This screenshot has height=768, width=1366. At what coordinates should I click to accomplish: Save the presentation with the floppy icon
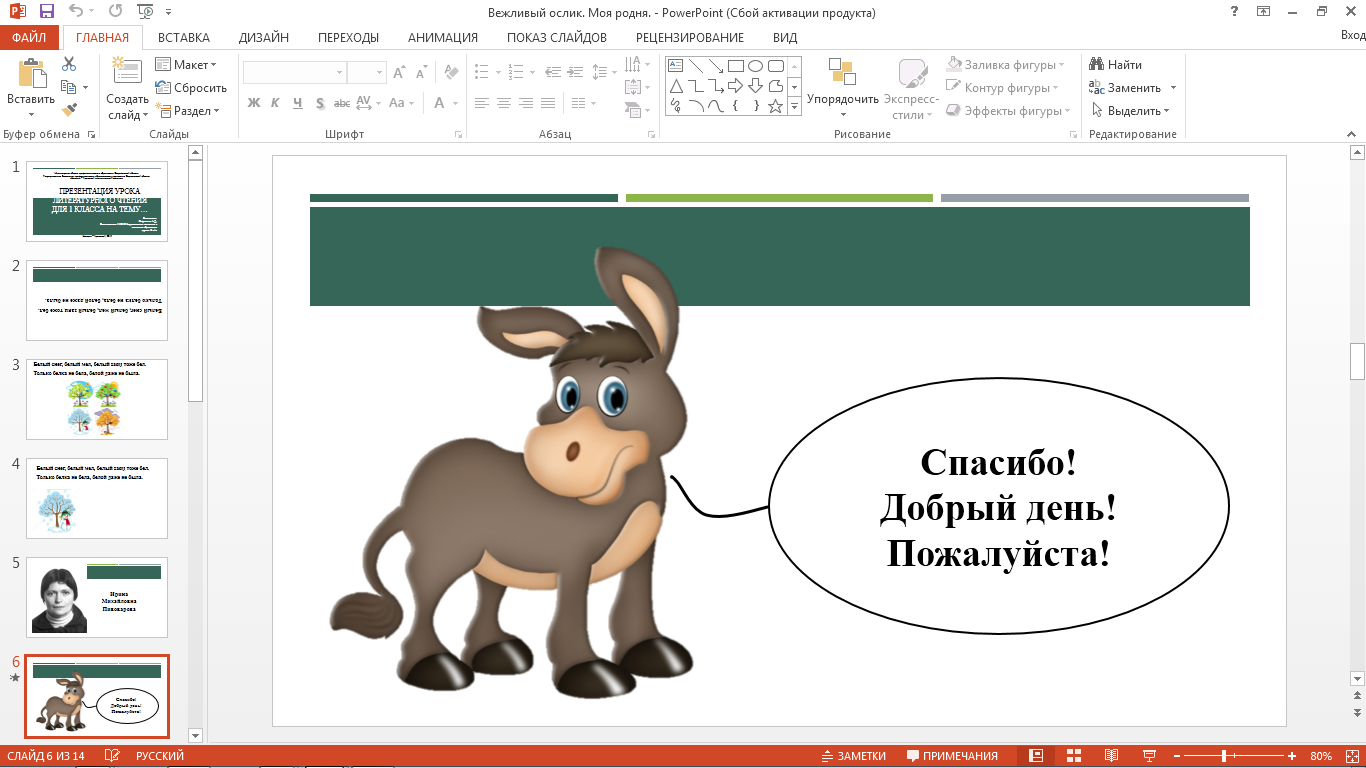47,13
